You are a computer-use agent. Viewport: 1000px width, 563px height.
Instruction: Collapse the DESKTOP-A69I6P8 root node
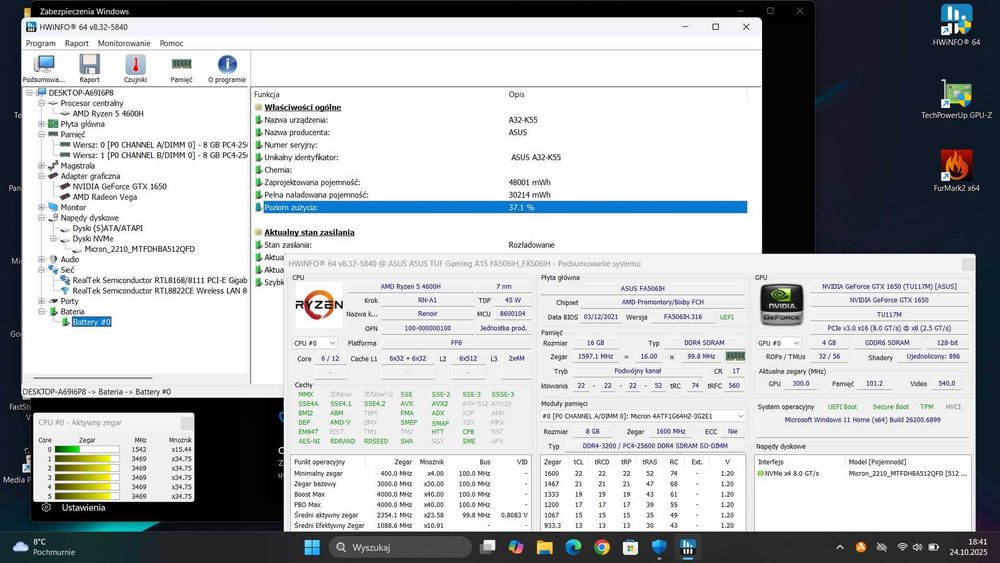(29, 92)
